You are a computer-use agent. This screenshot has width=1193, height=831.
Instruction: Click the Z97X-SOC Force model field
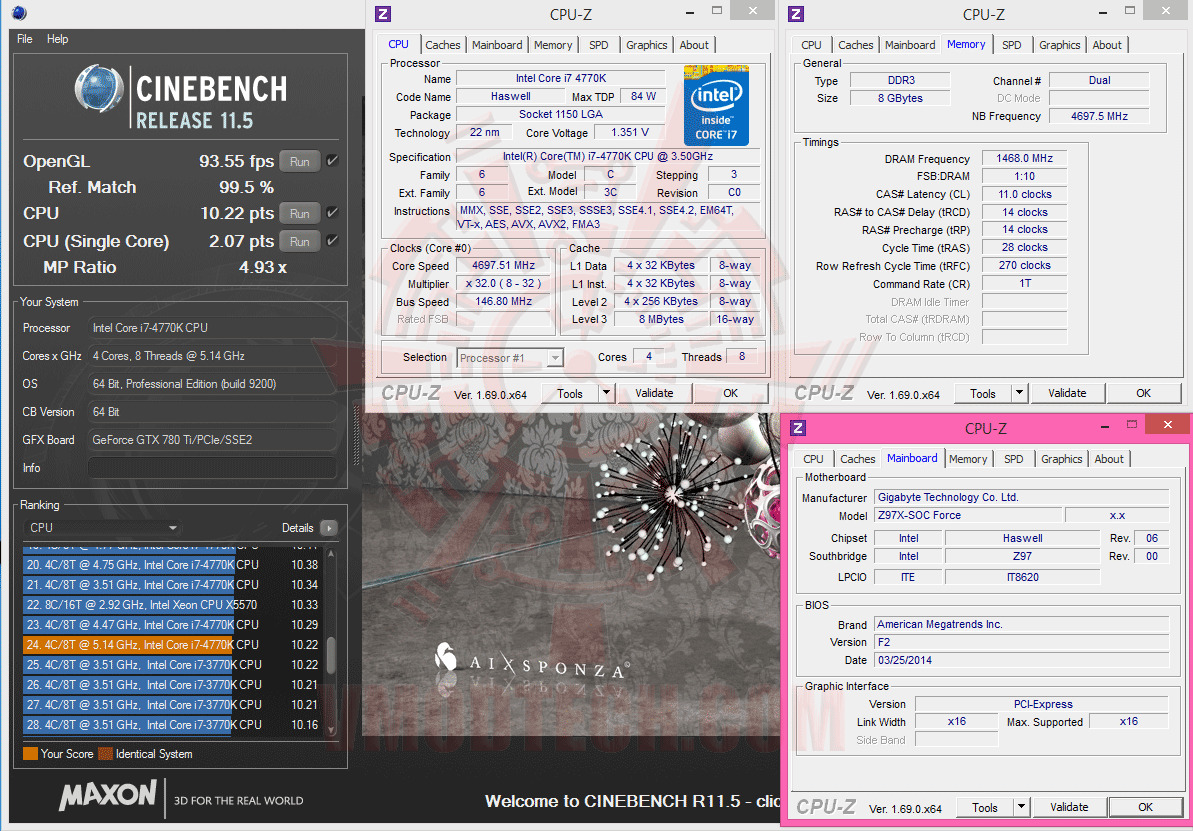(968, 515)
